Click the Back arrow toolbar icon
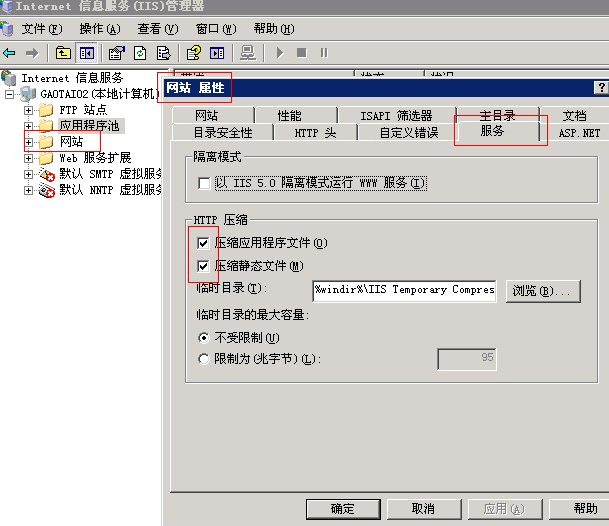The height and width of the screenshot is (526, 609). [10, 52]
